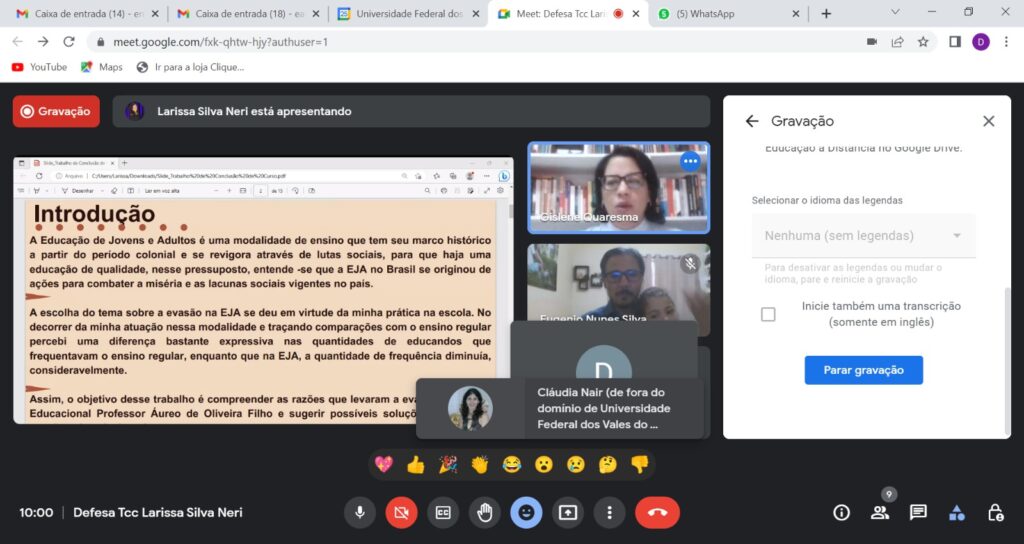Open chat with everyone panel
Image resolution: width=1024 pixels, height=544 pixels.
coord(918,513)
